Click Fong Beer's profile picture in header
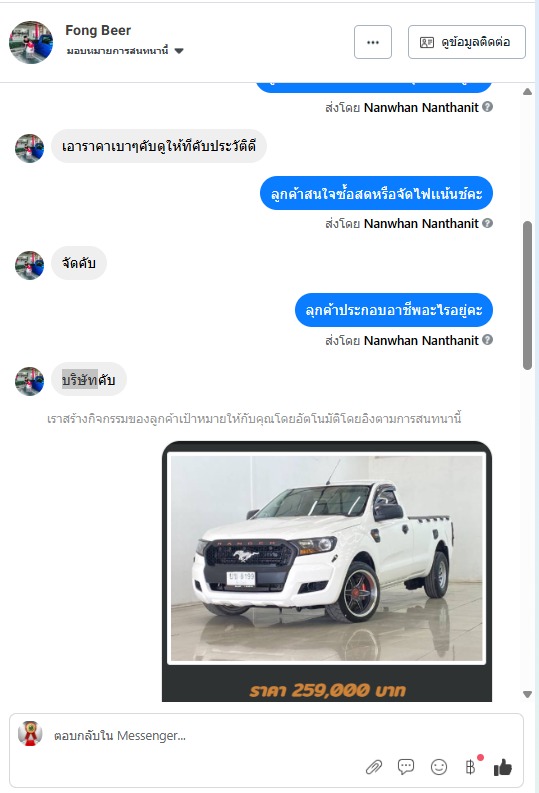 pos(31,42)
